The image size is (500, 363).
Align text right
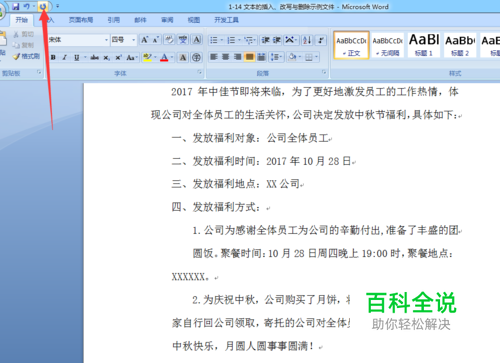pyautogui.click(x=237, y=57)
